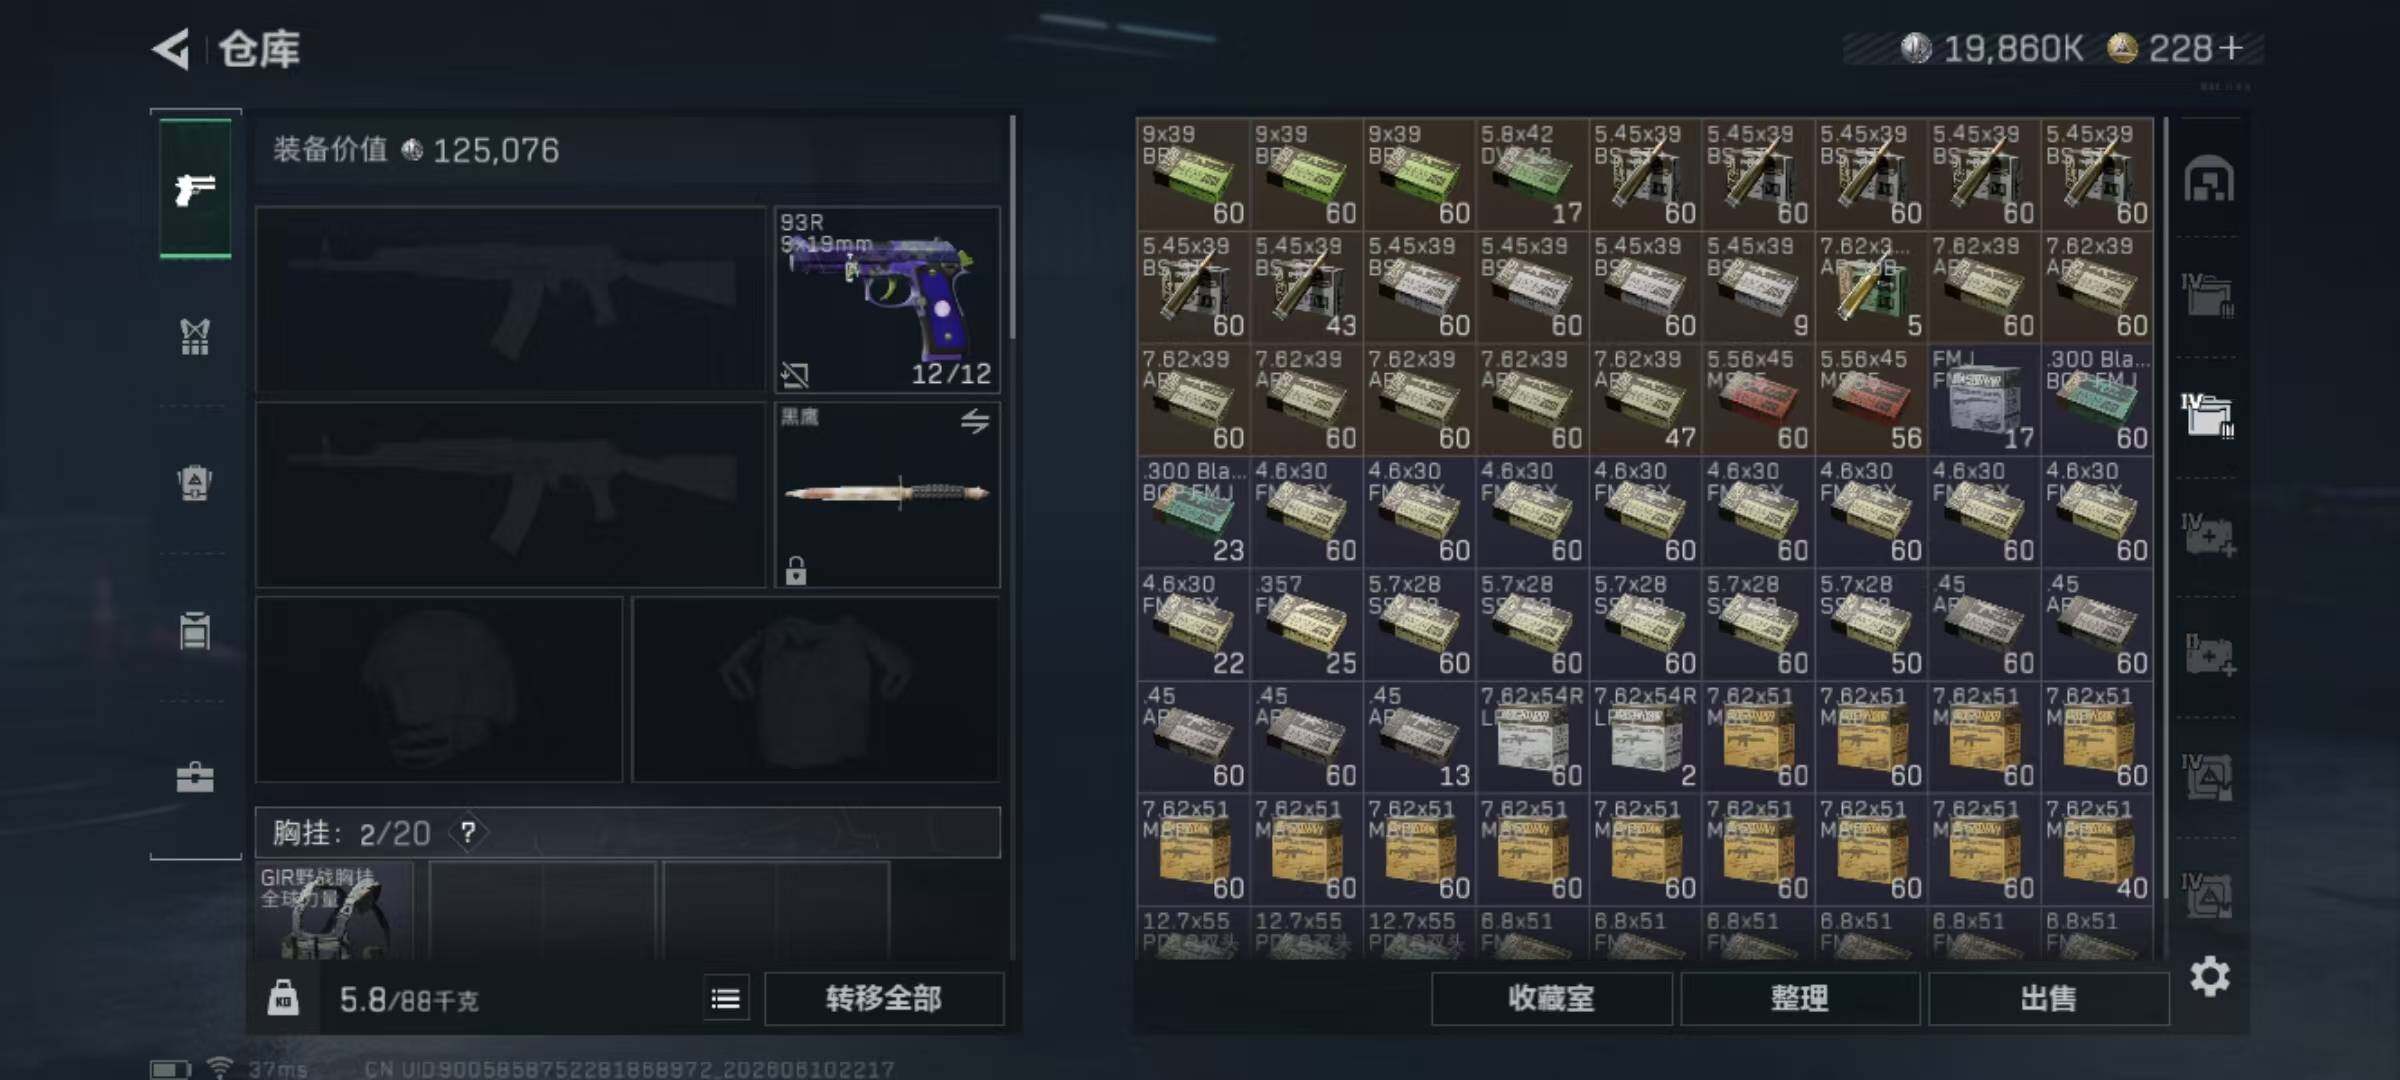The height and width of the screenshot is (1080, 2400).
Task: Tap the 胸挂: 2/20 capacity label
Action: click(x=351, y=833)
